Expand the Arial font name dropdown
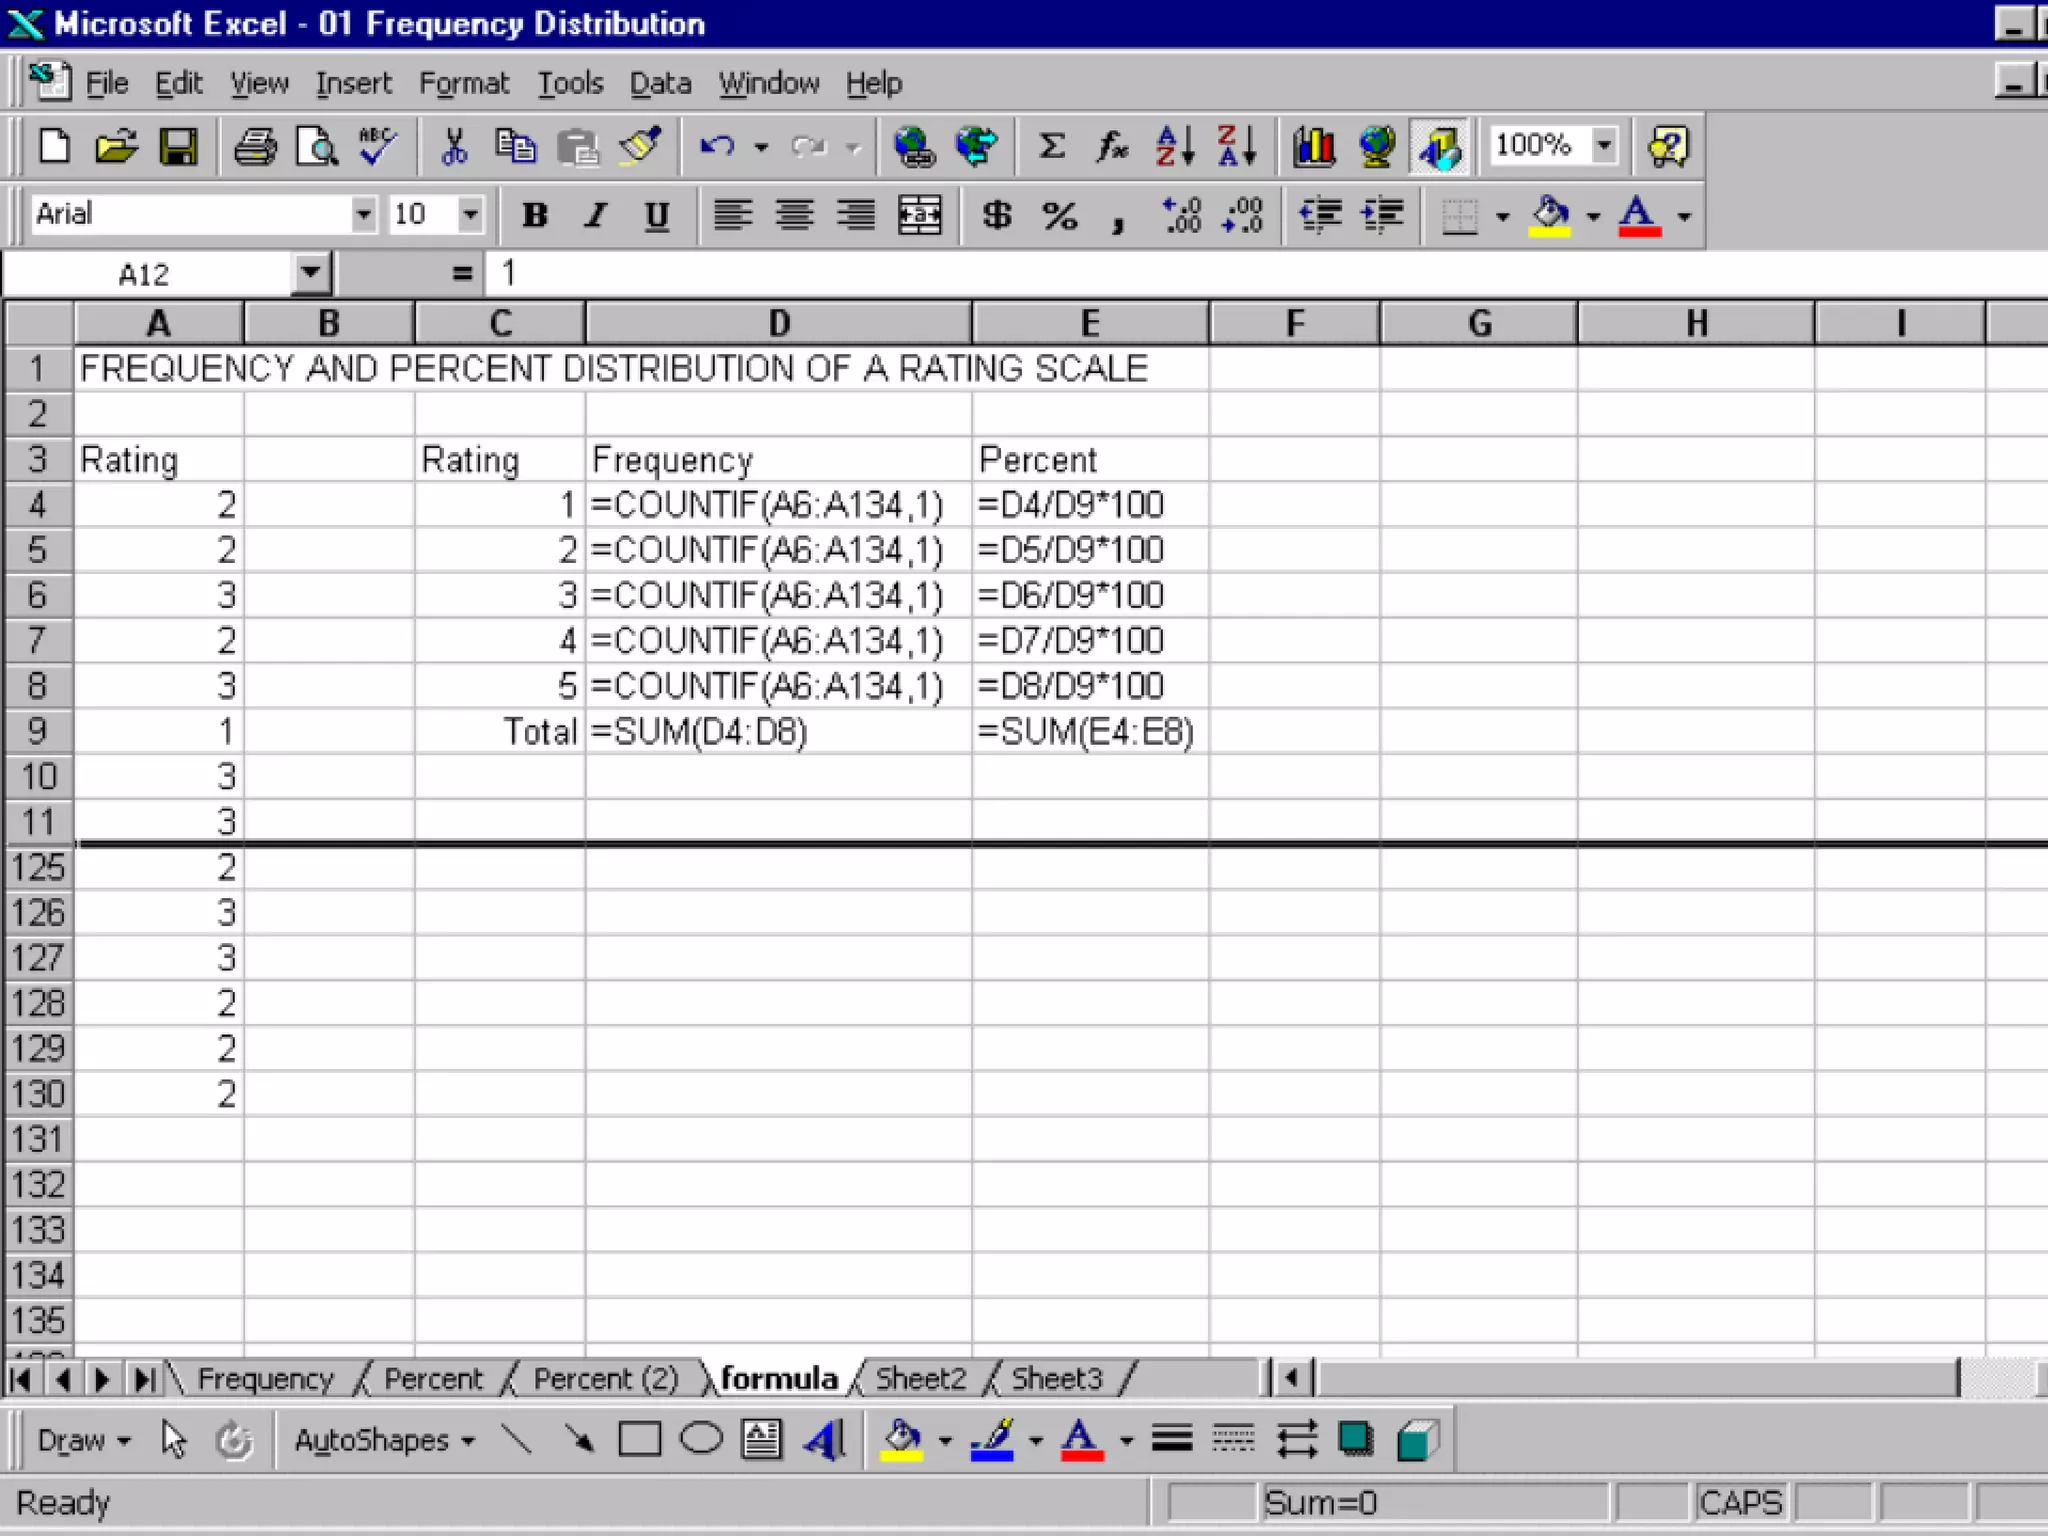 (363, 214)
